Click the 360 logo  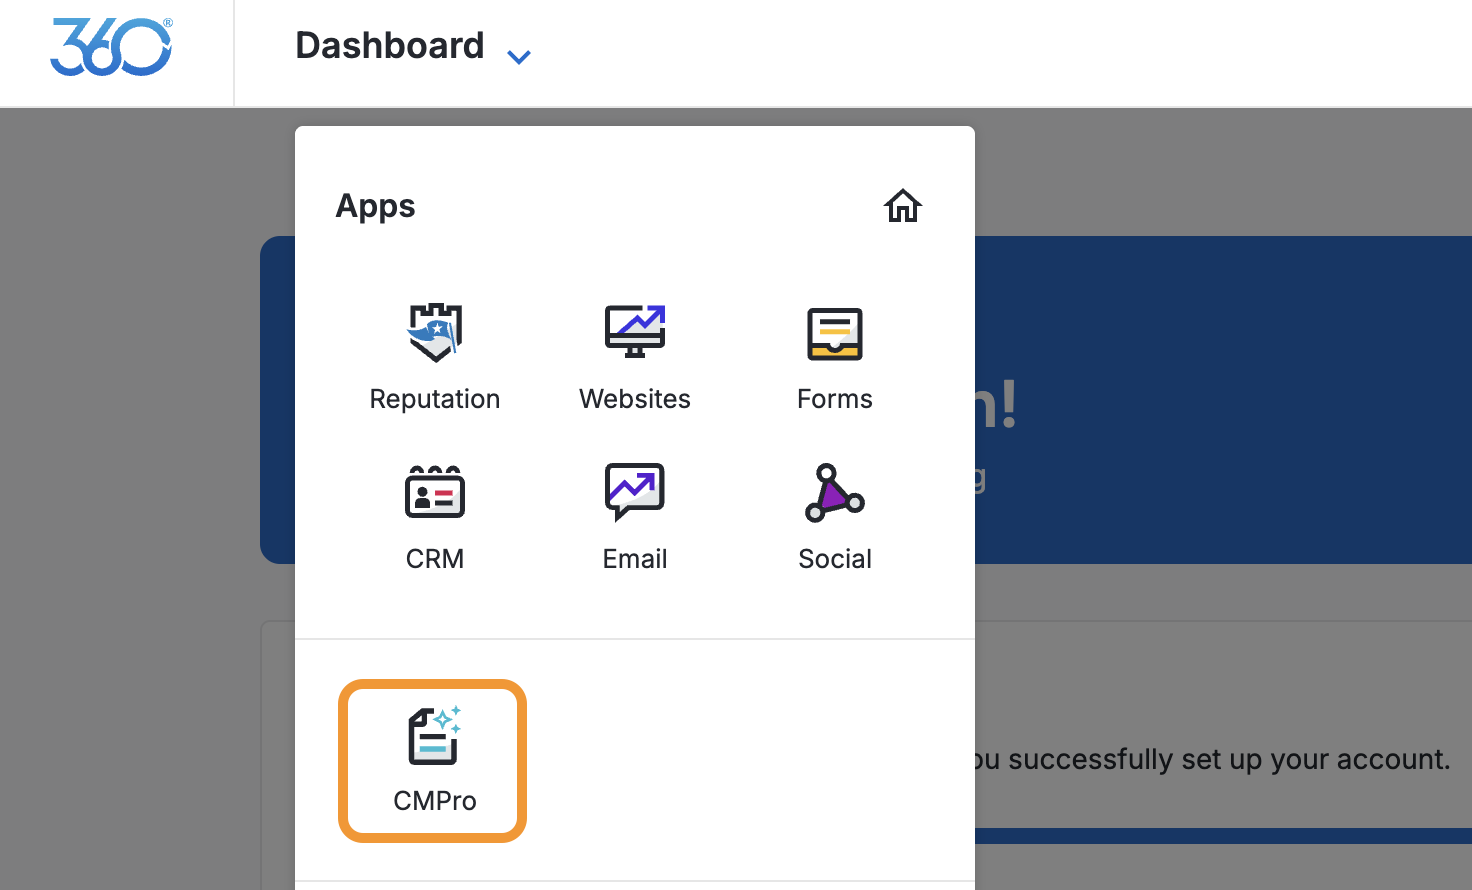click(111, 47)
